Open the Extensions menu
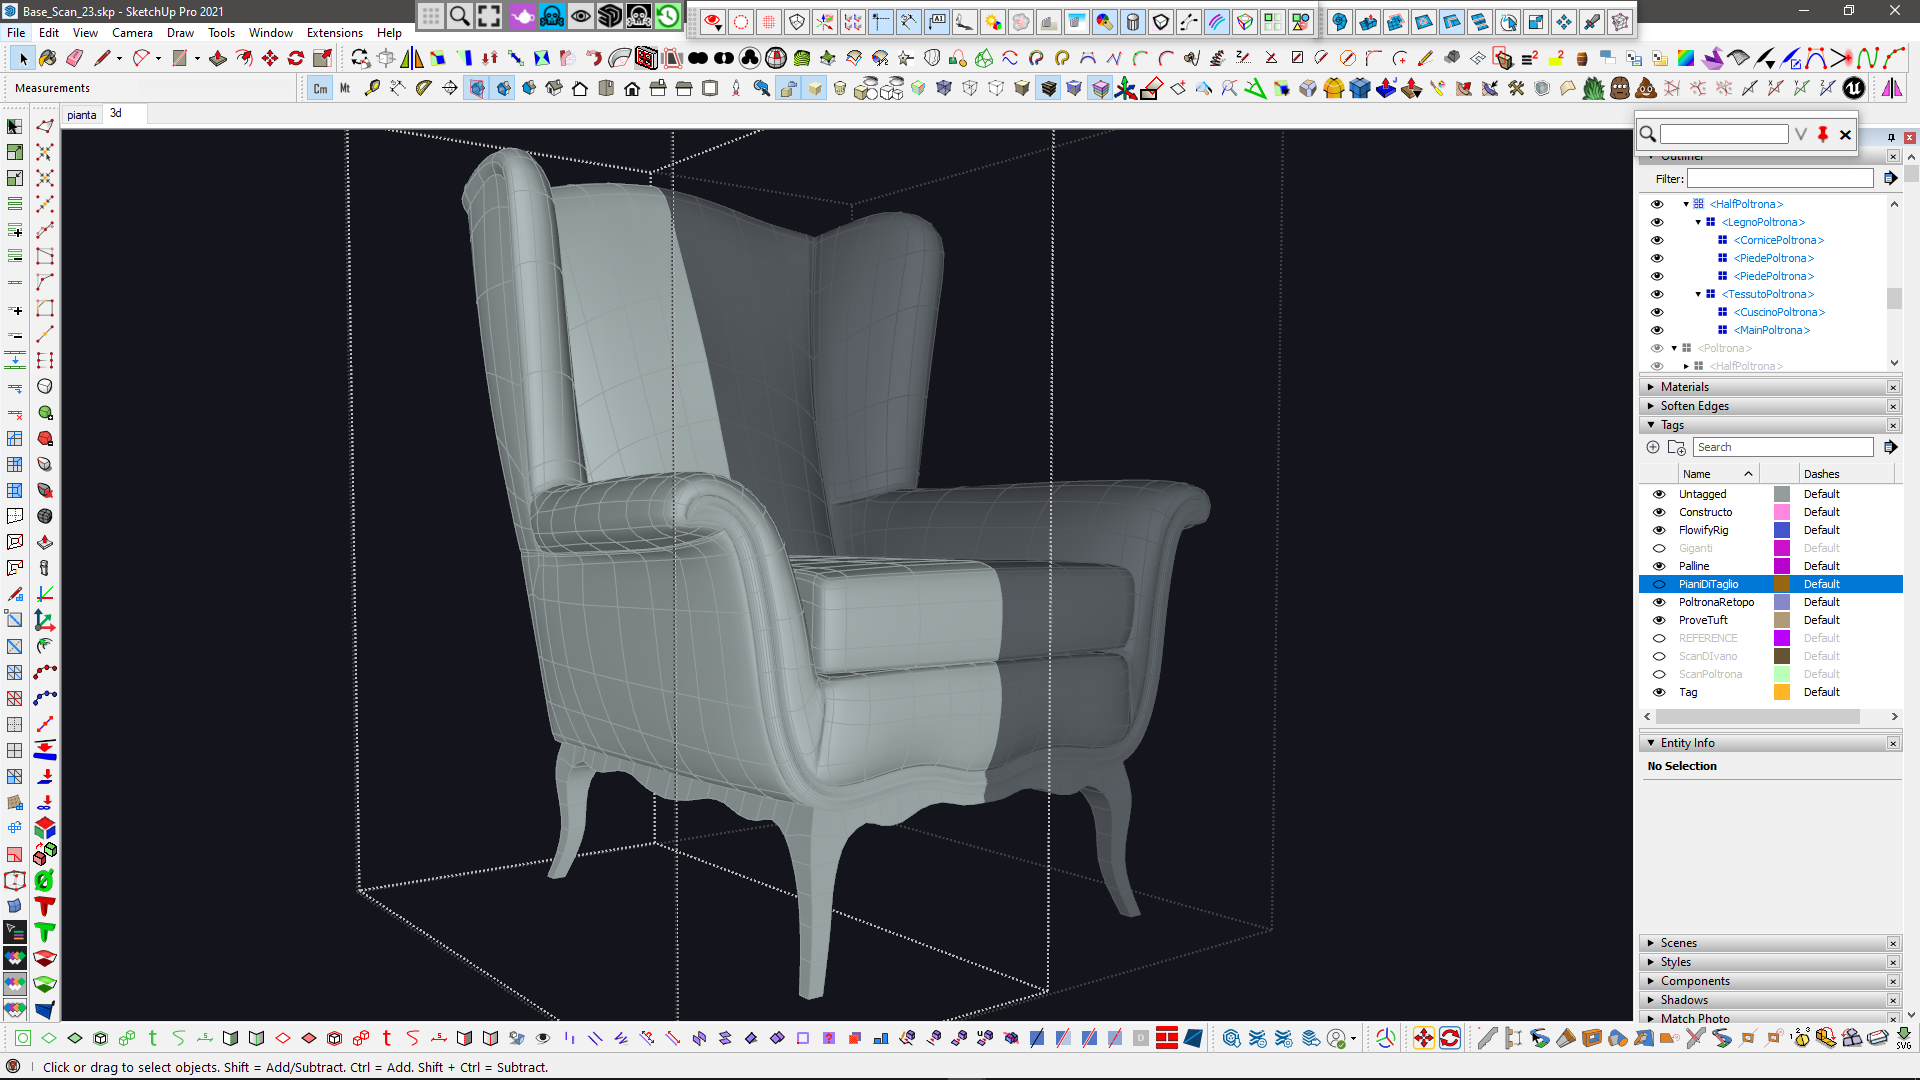This screenshot has height=1080, width=1920. [334, 33]
